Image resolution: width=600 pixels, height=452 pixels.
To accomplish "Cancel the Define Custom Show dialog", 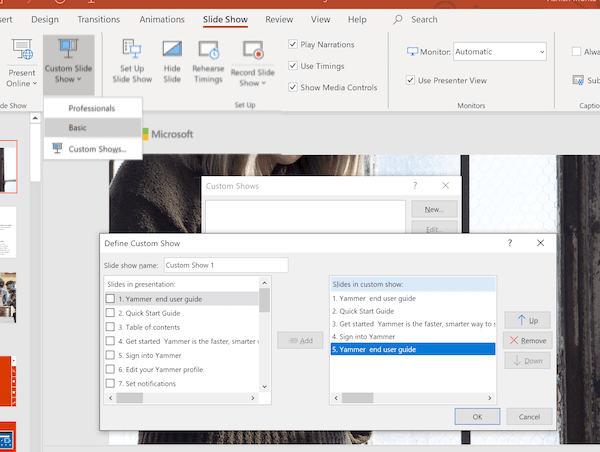I will (x=529, y=416).
